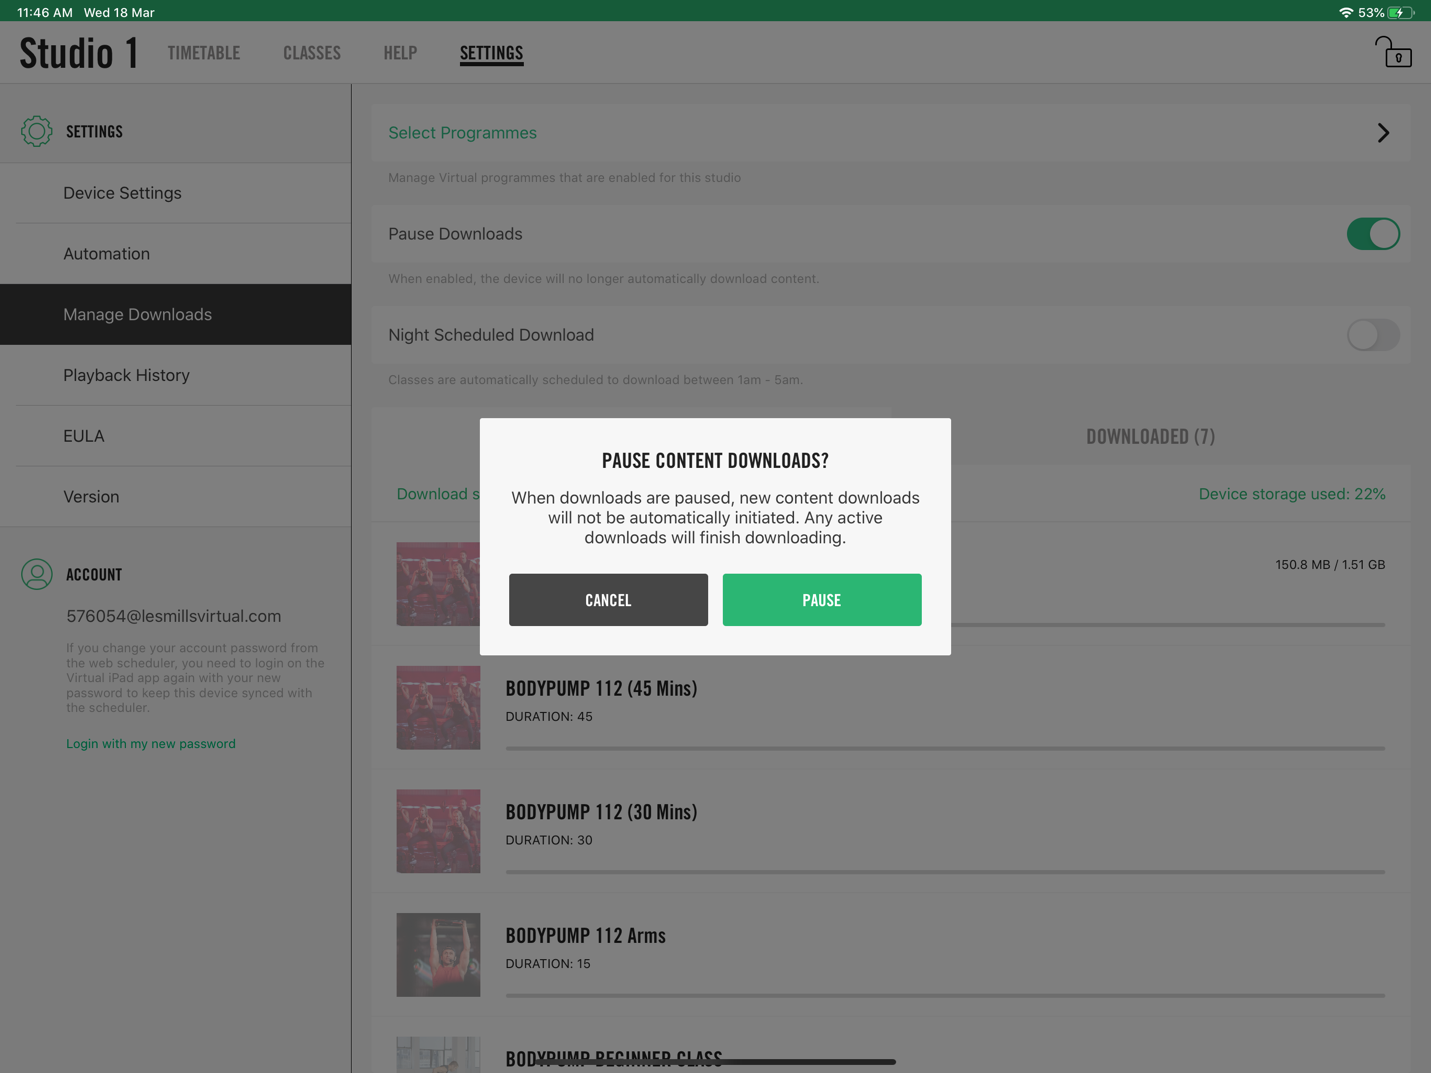Click the Studio 1 title
The image size is (1431, 1073).
[x=79, y=53]
